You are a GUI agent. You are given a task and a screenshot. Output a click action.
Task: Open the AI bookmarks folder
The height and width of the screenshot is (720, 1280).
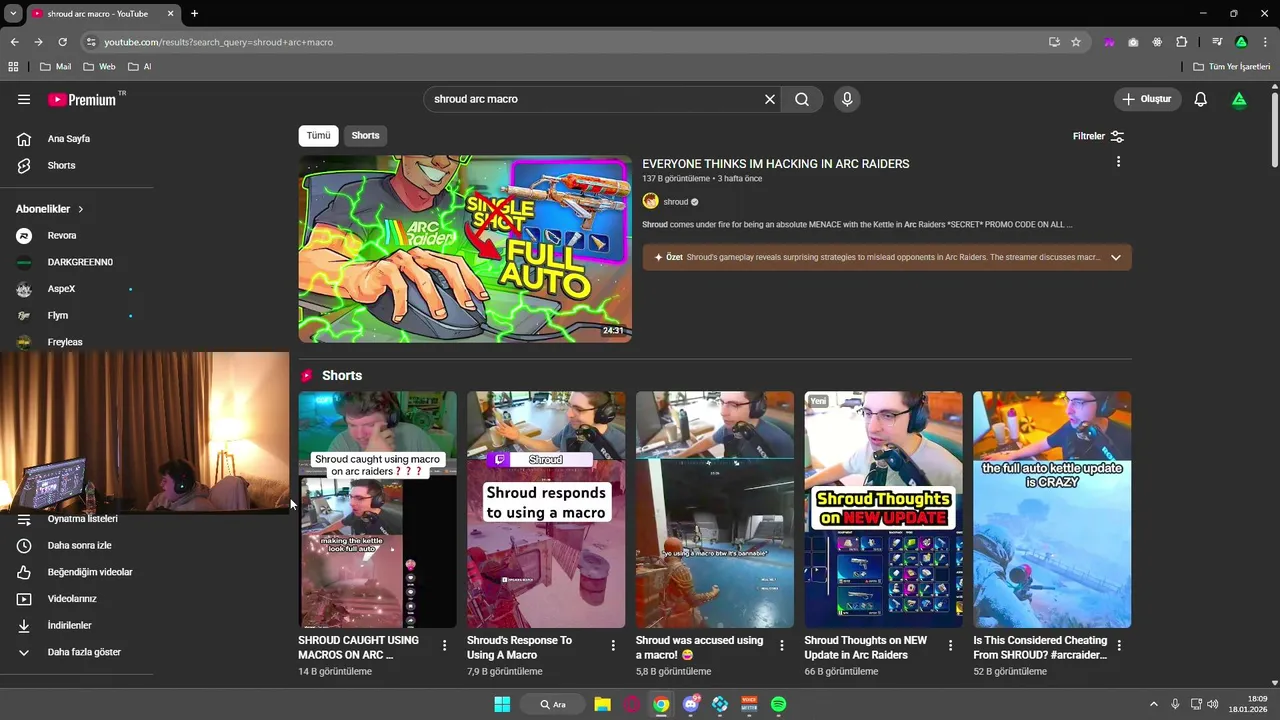click(139, 67)
